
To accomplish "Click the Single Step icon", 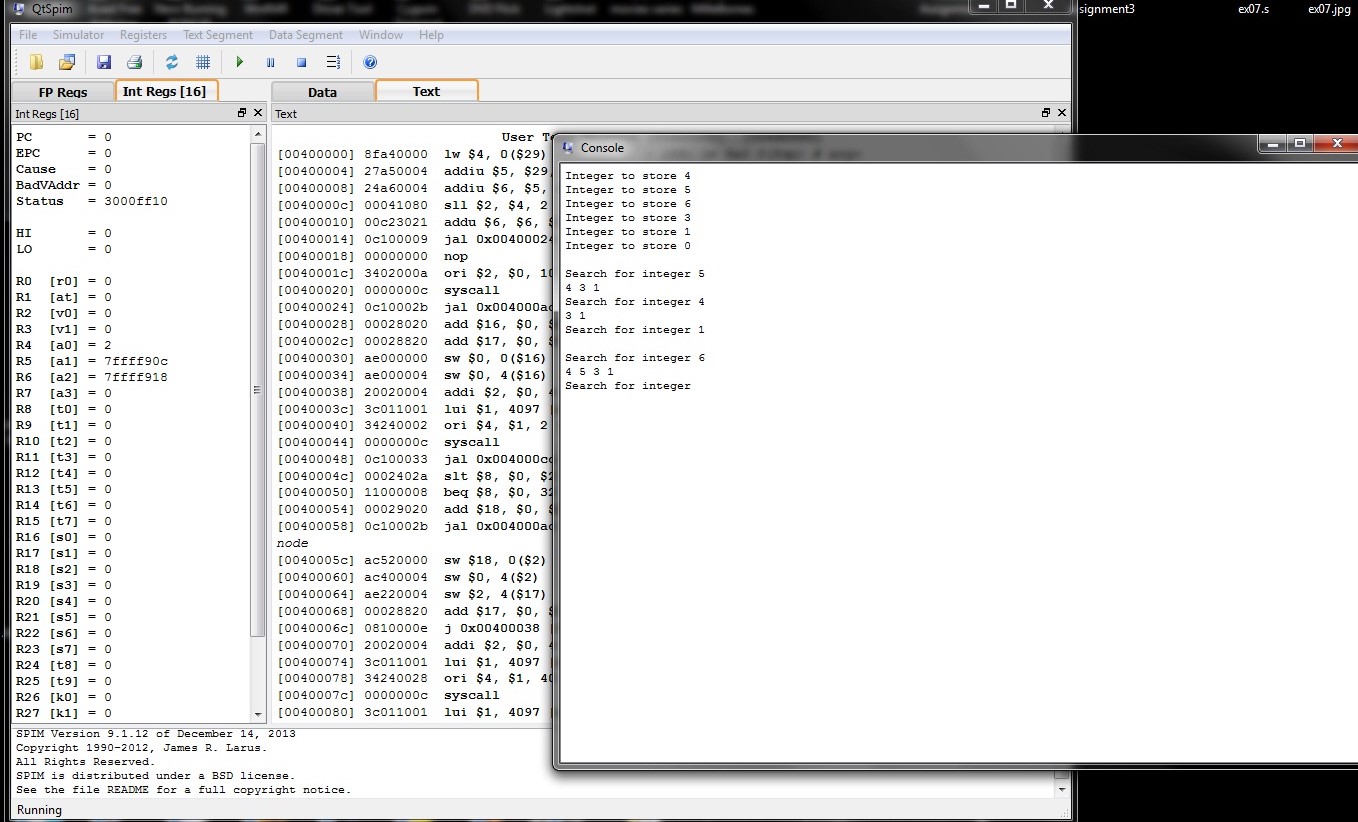I will [x=333, y=62].
